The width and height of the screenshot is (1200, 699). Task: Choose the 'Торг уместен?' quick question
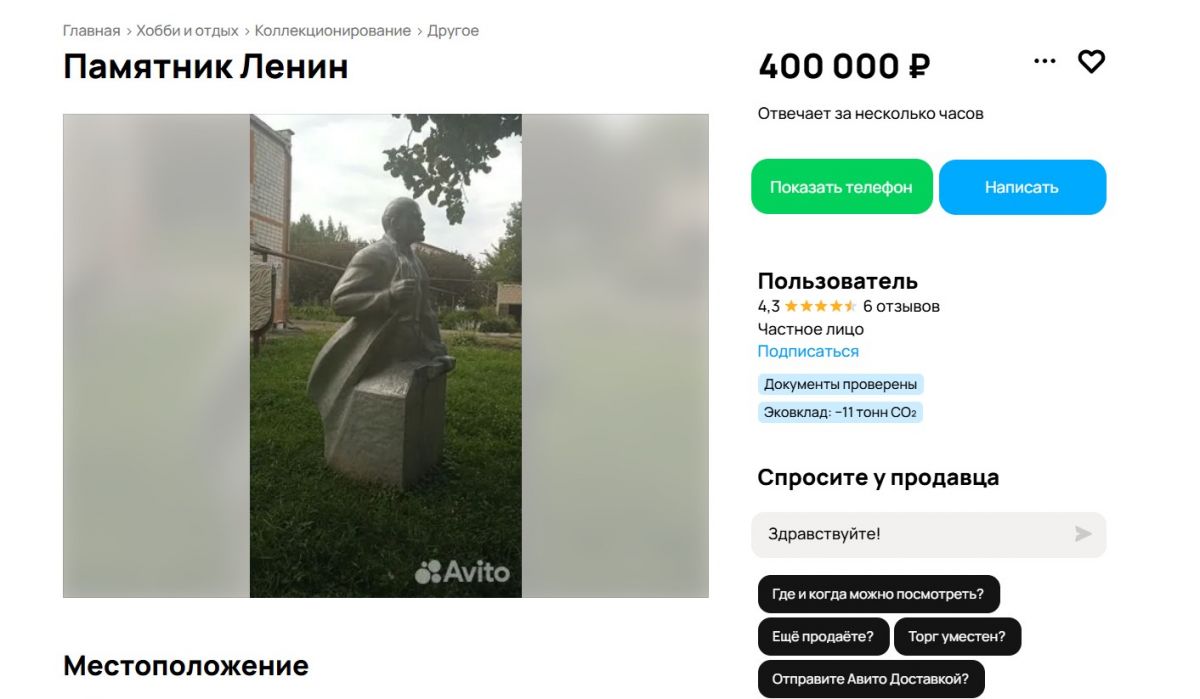pyautogui.click(x=958, y=636)
